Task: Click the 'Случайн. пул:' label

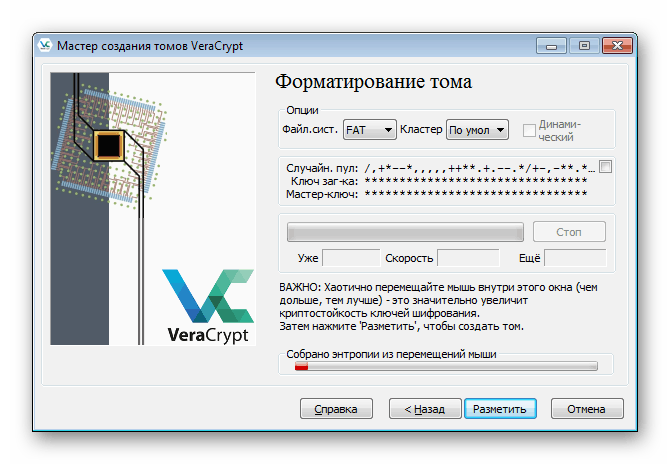Action: pos(322,168)
